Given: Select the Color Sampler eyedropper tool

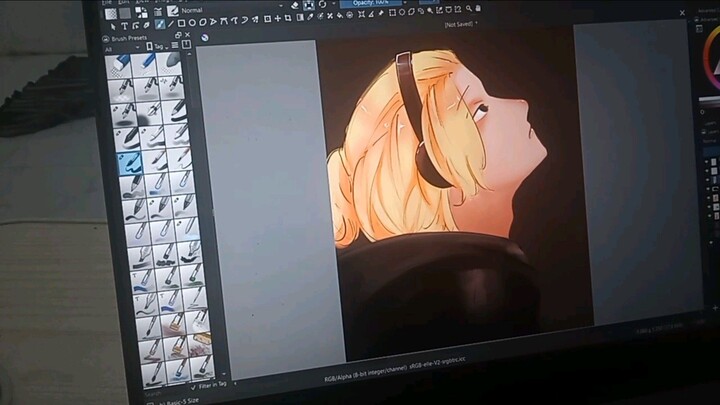Looking at the screenshot, I should point(310,17).
